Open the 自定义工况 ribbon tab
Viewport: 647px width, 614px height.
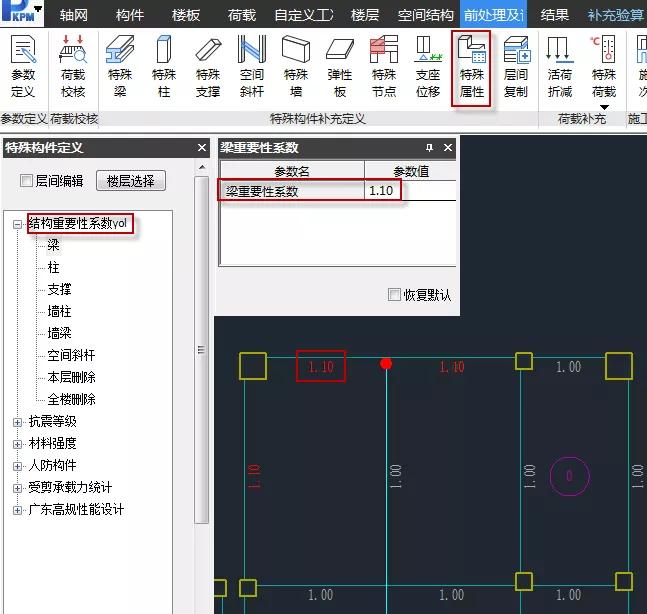pos(304,15)
